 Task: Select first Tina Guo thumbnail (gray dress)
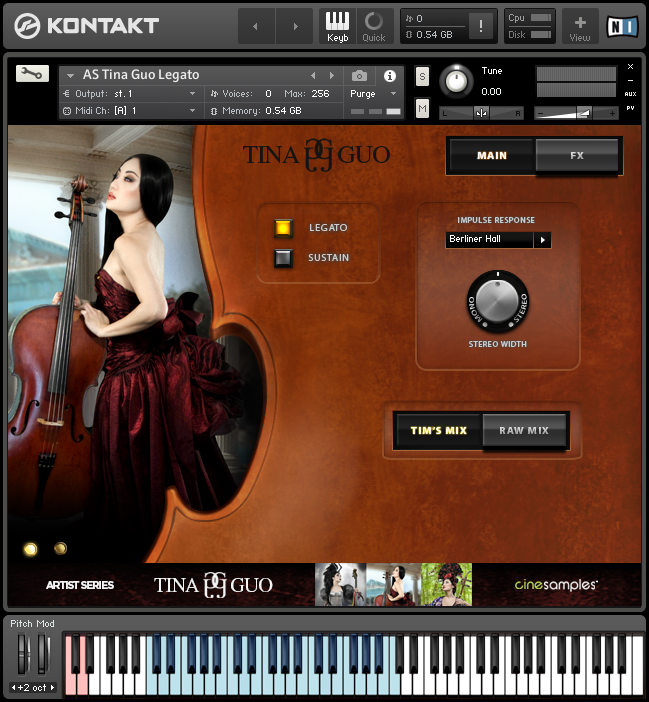(x=341, y=585)
